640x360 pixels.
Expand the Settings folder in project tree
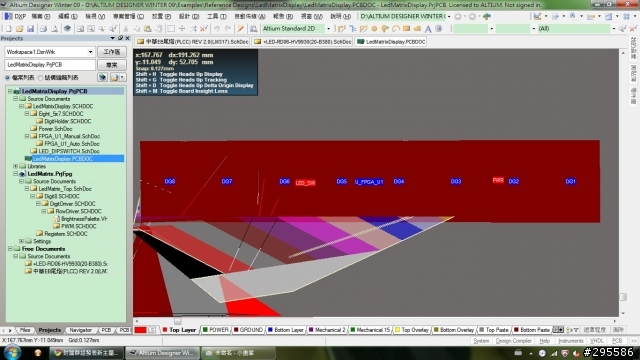[21, 241]
